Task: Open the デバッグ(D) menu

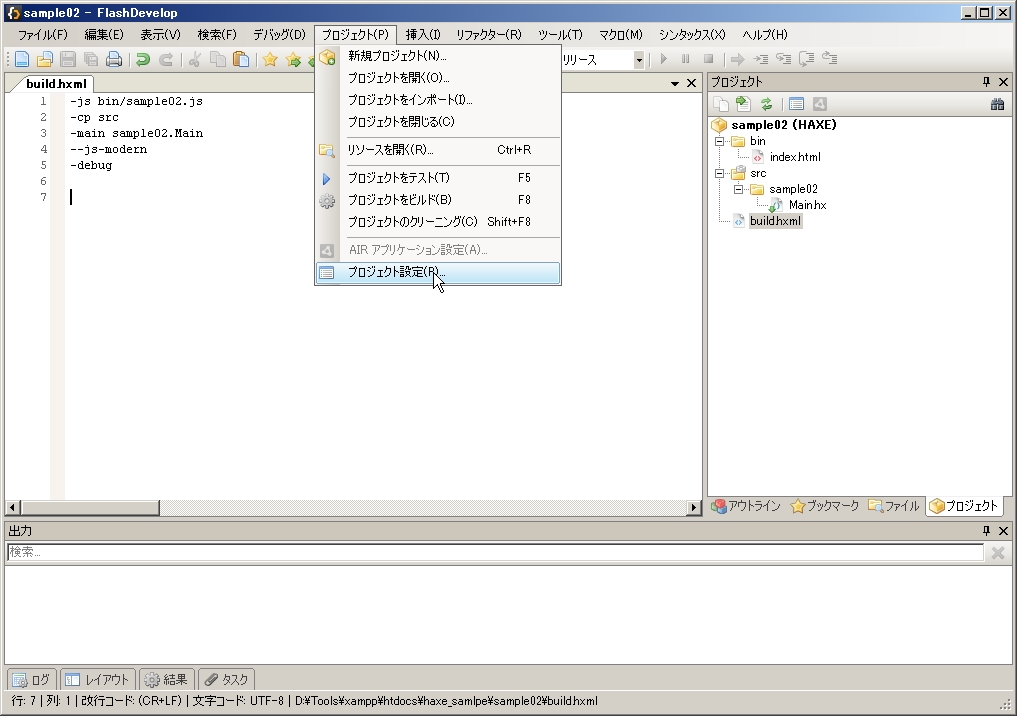Action: pos(279,35)
